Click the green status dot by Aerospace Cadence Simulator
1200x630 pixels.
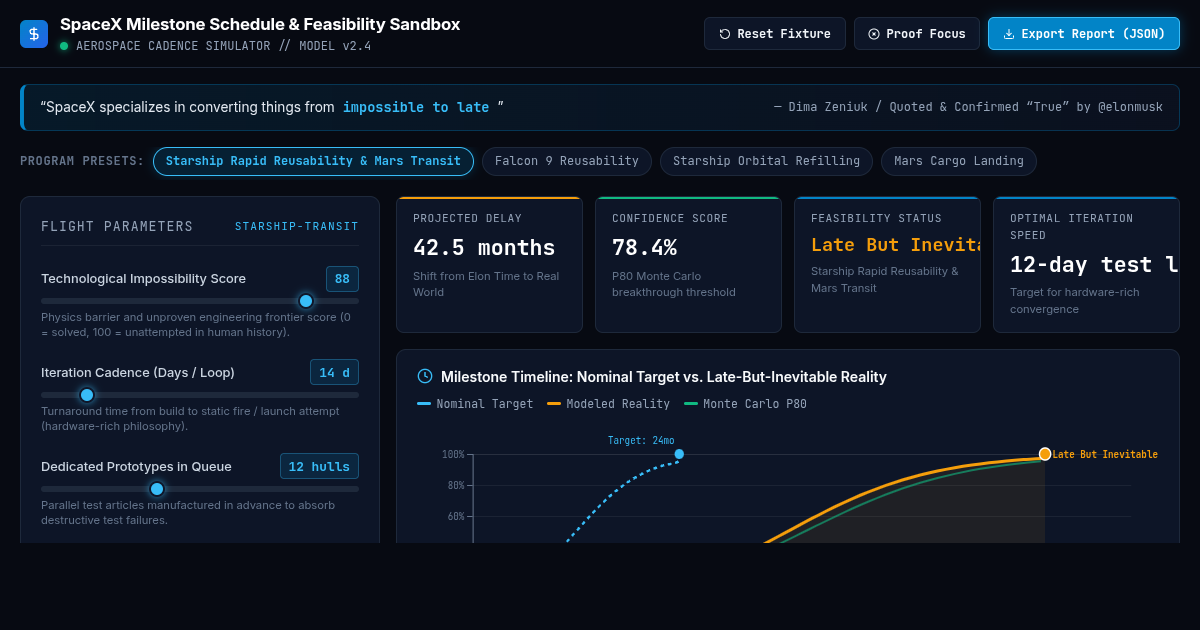[64, 46]
